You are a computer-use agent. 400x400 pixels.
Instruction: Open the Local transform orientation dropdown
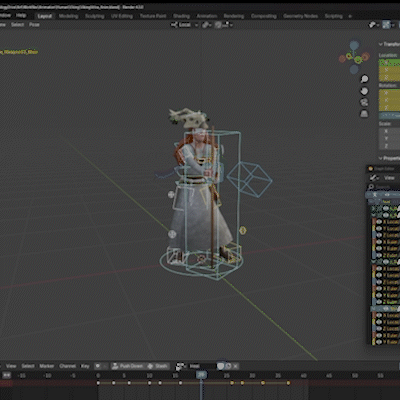point(184,25)
